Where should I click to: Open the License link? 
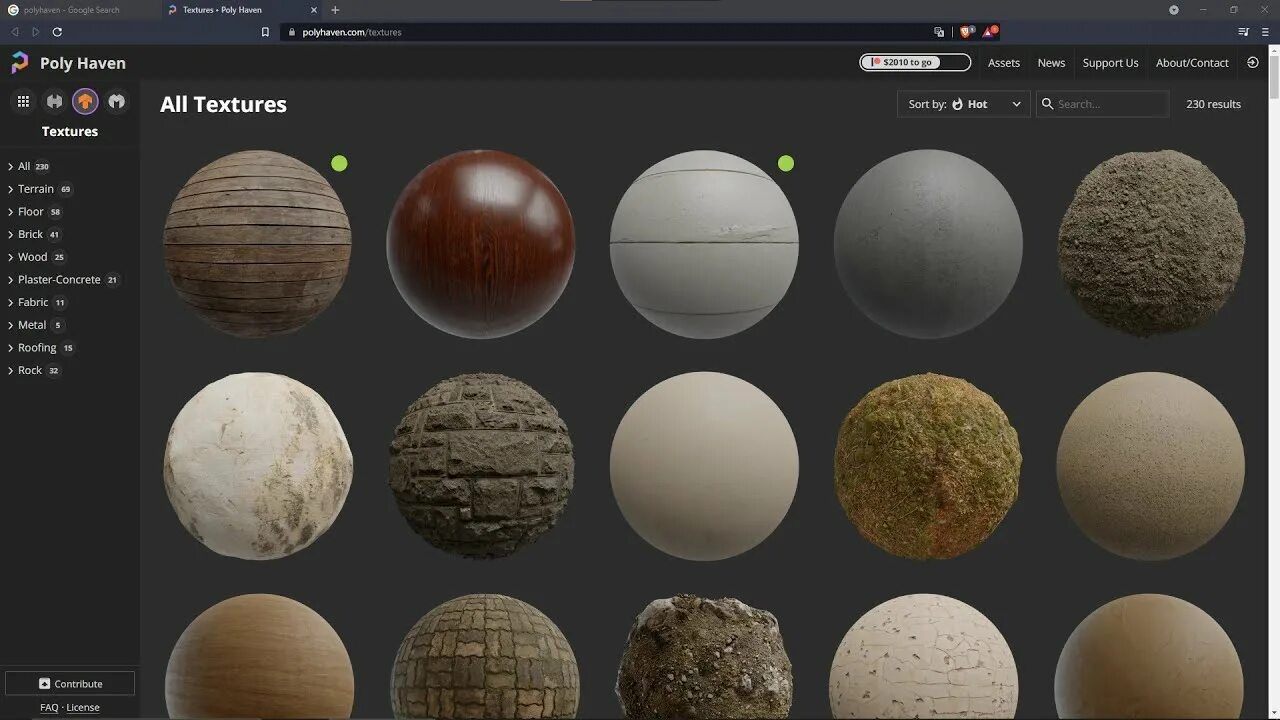point(83,707)
